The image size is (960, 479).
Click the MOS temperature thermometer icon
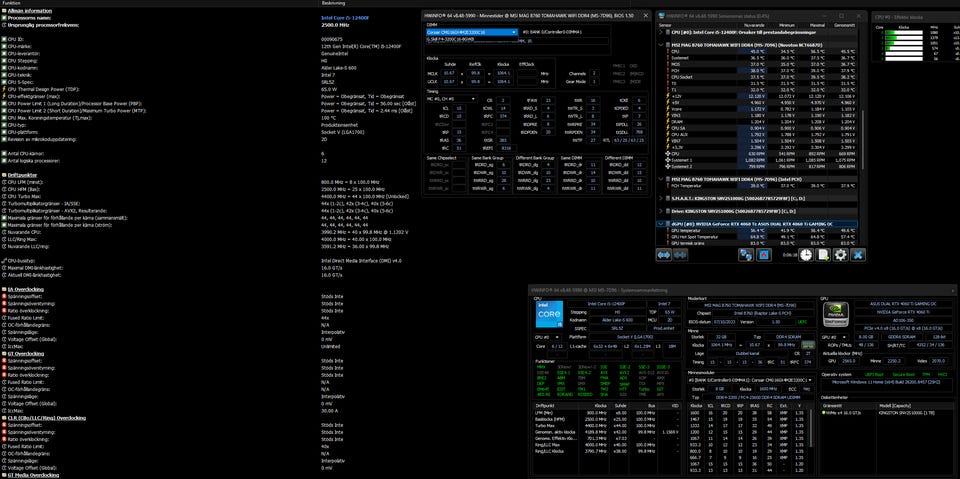coord(667,64)
